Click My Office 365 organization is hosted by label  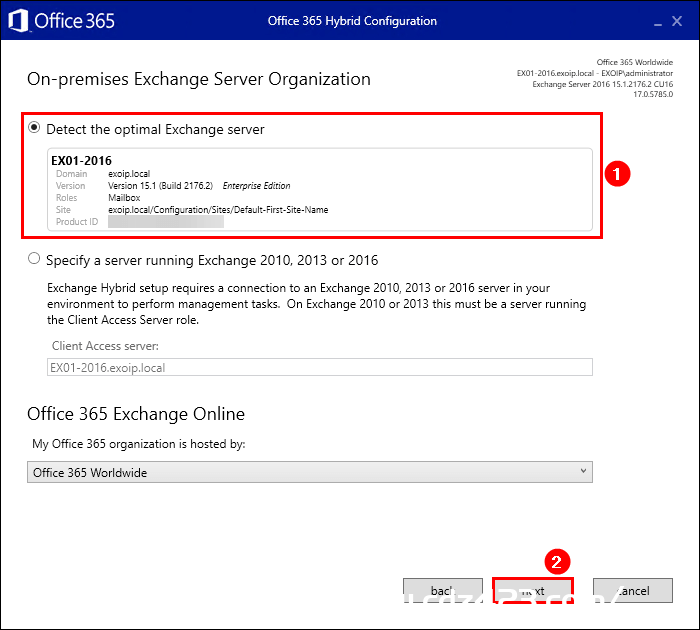click(x=138, y=444)
